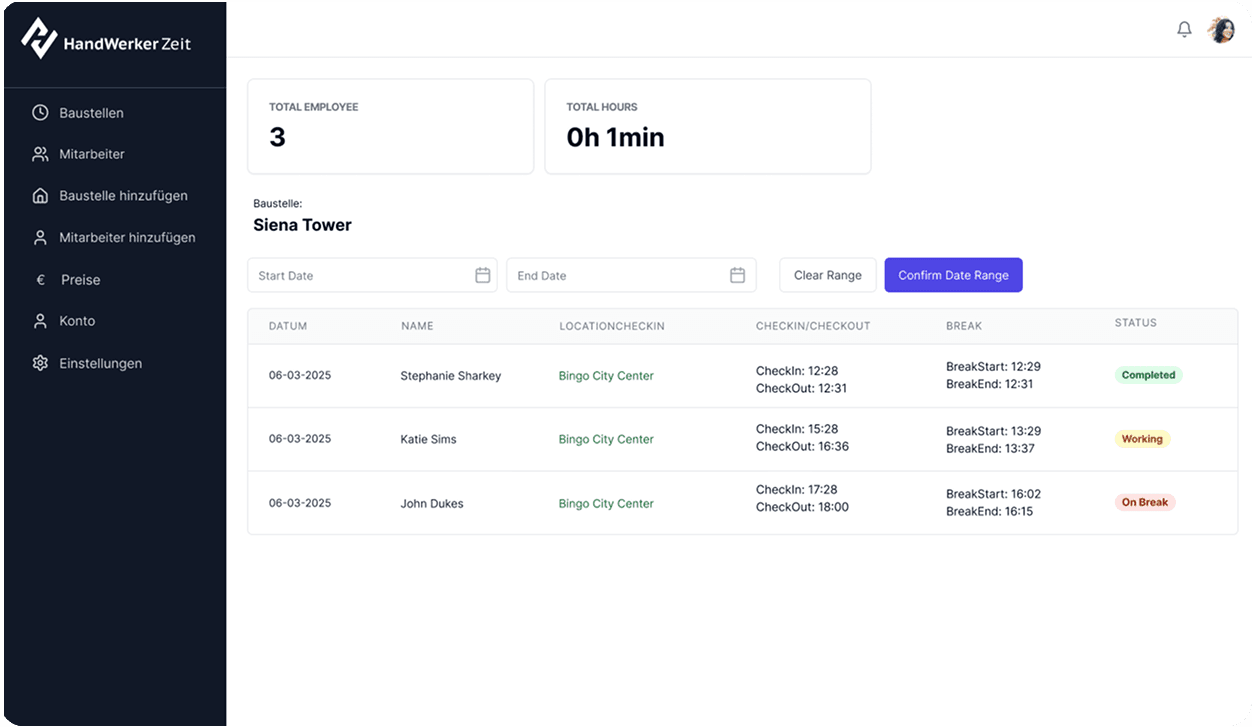Click the house icon for Baustelle hinzufügen
Screen dimensions: 1252x727
point(40,196)
